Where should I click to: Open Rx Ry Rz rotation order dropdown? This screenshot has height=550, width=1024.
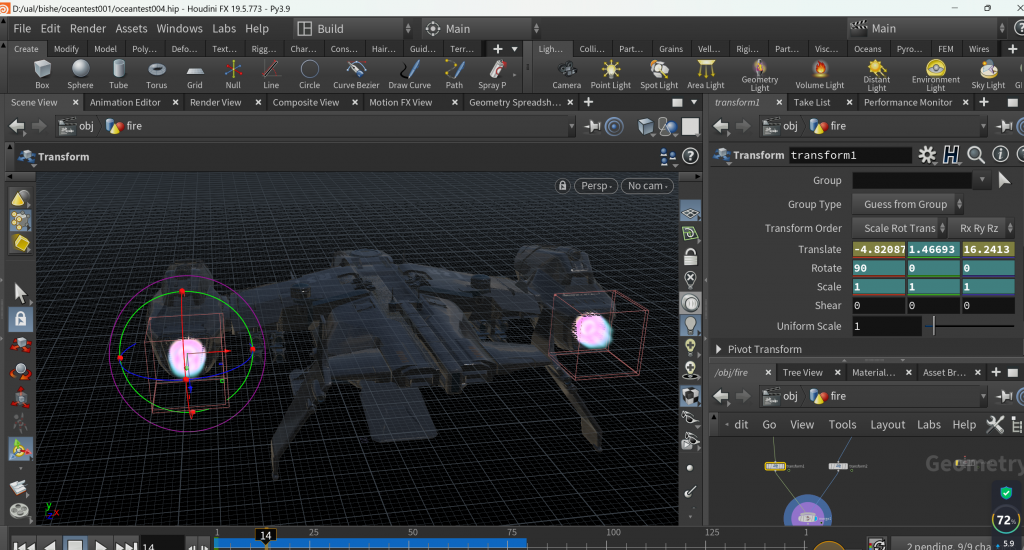tap(982, 228)
